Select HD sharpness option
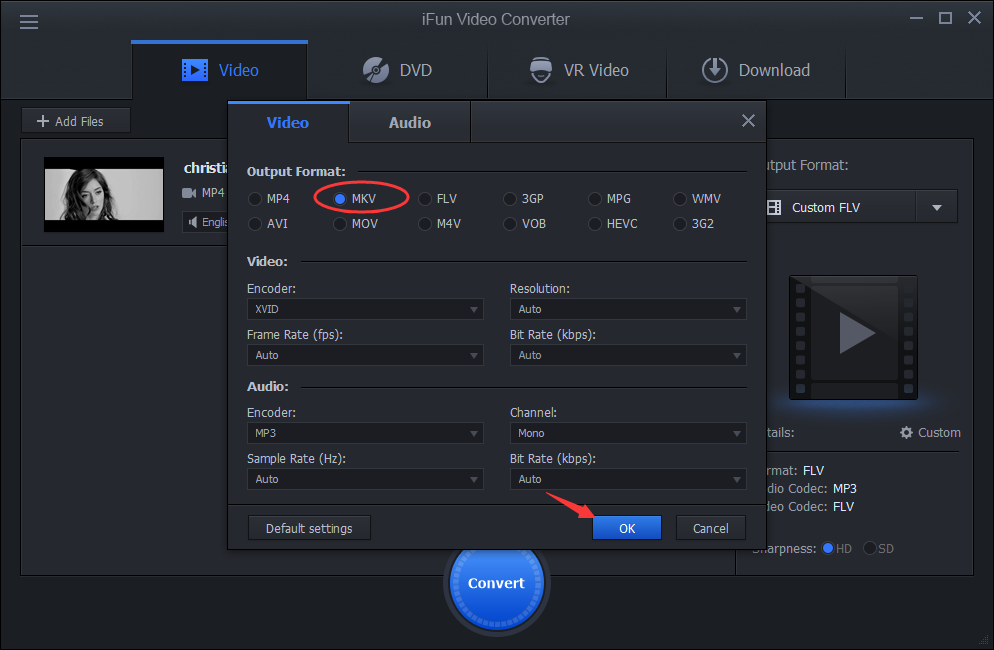994x650 pixels. [836, 548]
